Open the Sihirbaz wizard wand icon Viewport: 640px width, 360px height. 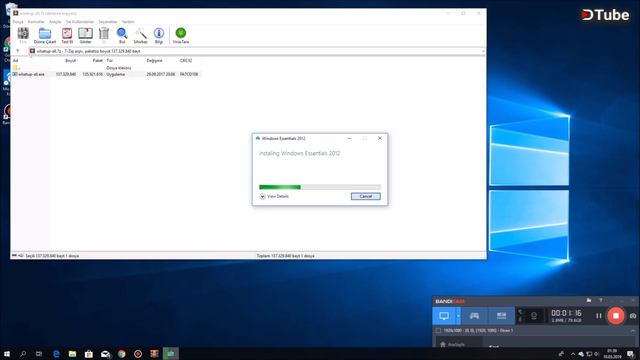[140, 36]
